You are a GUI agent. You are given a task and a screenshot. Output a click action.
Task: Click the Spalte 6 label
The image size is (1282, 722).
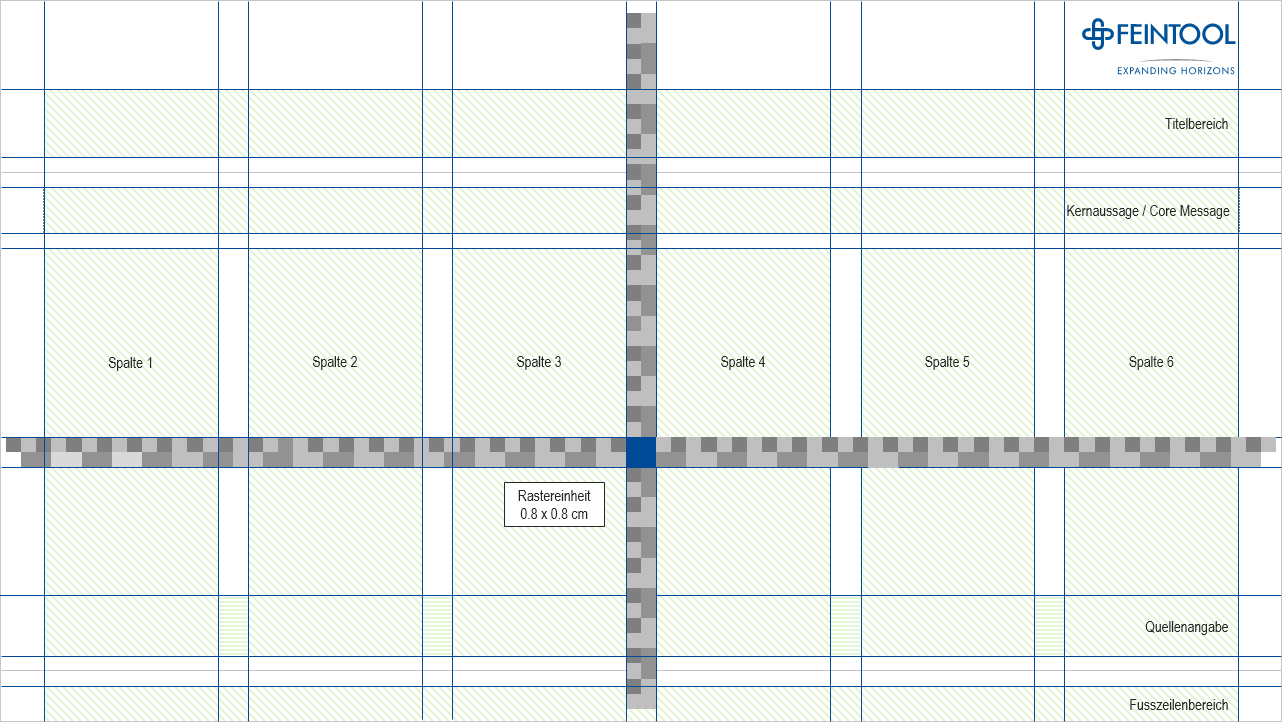click(1151, 362)
